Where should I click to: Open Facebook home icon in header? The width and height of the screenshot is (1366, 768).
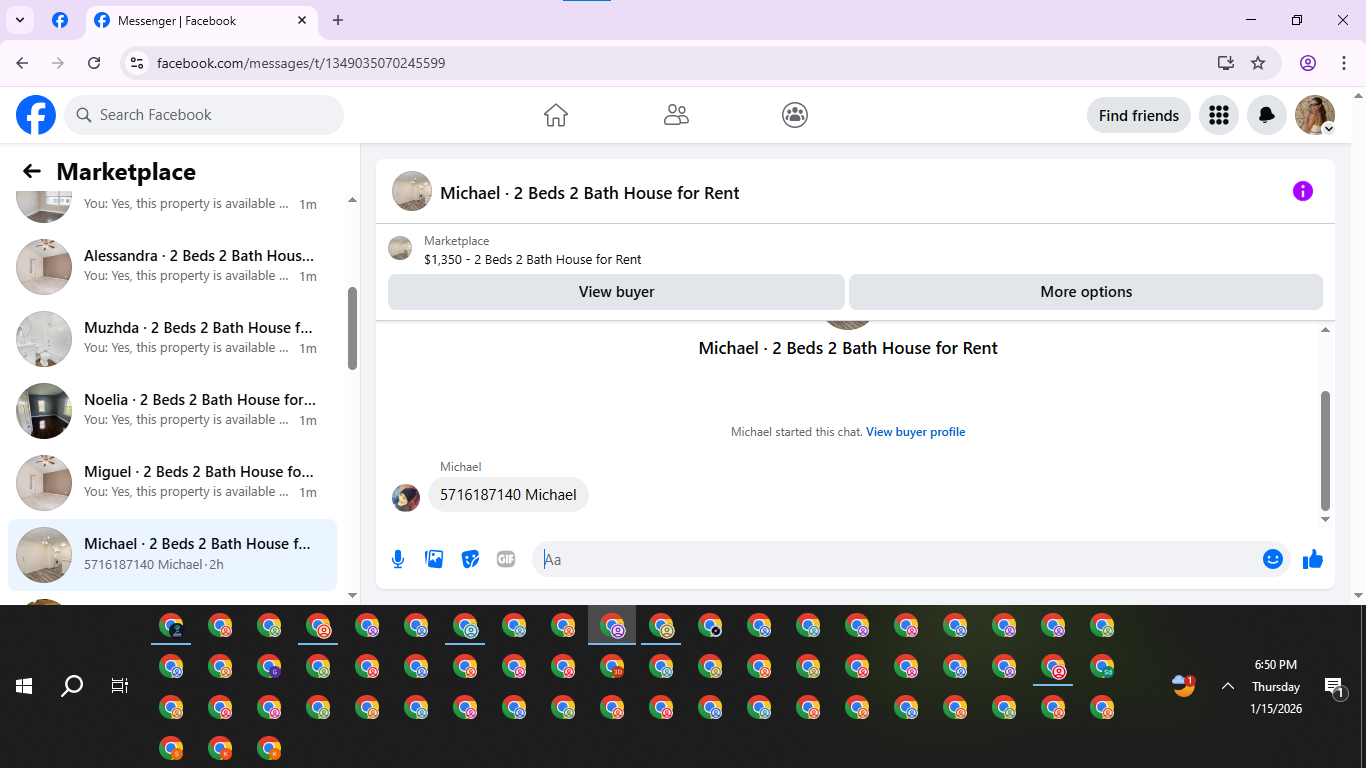tap(556, 115)
